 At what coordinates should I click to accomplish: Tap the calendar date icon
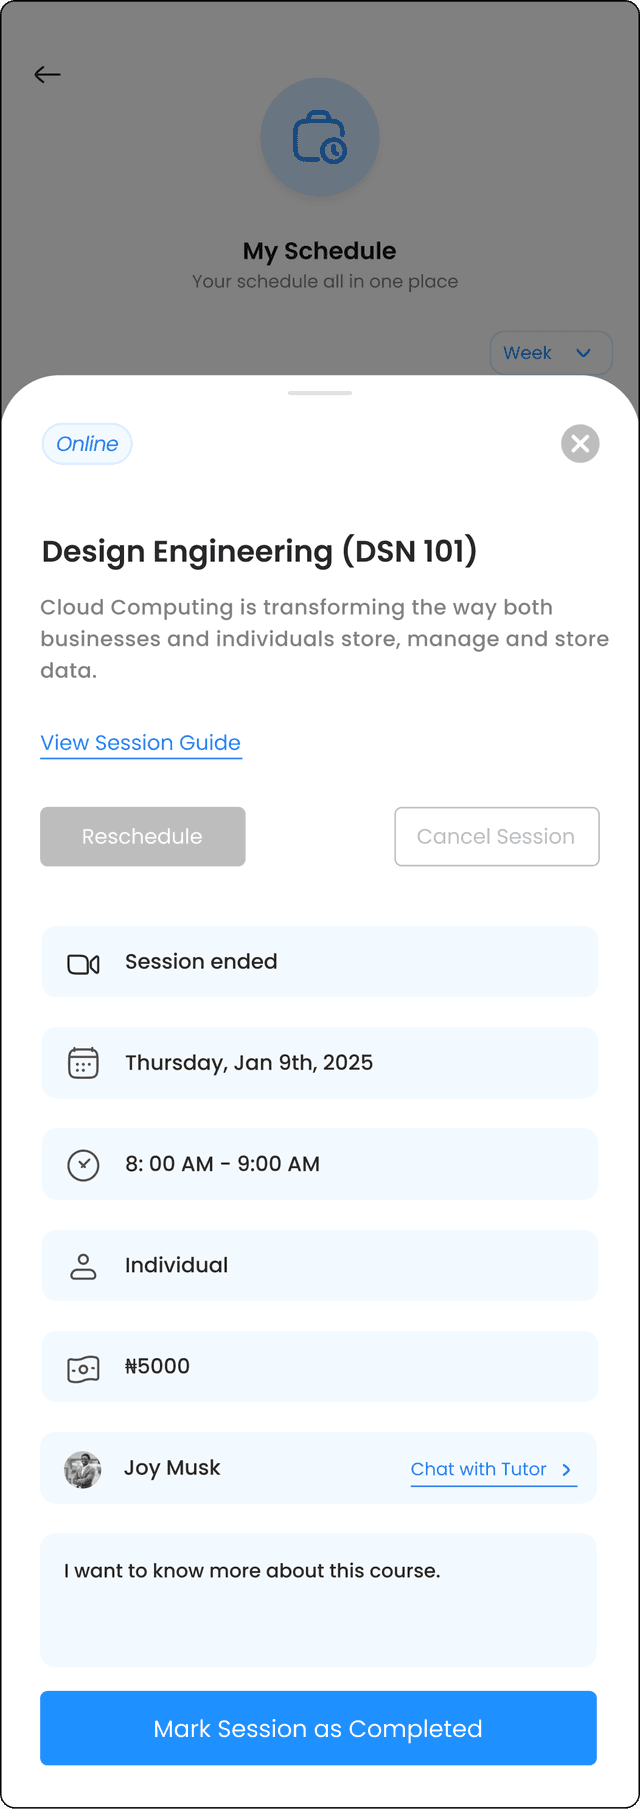tap(83, 1063)
